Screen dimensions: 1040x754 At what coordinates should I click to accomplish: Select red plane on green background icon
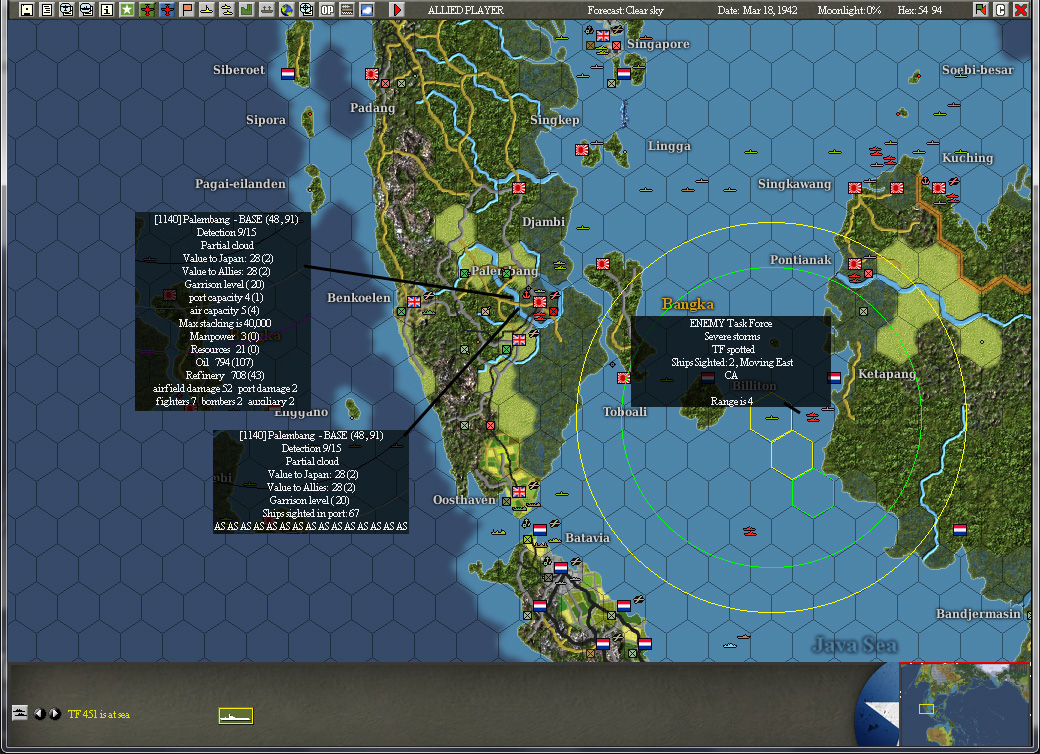[x=147, y=10]
